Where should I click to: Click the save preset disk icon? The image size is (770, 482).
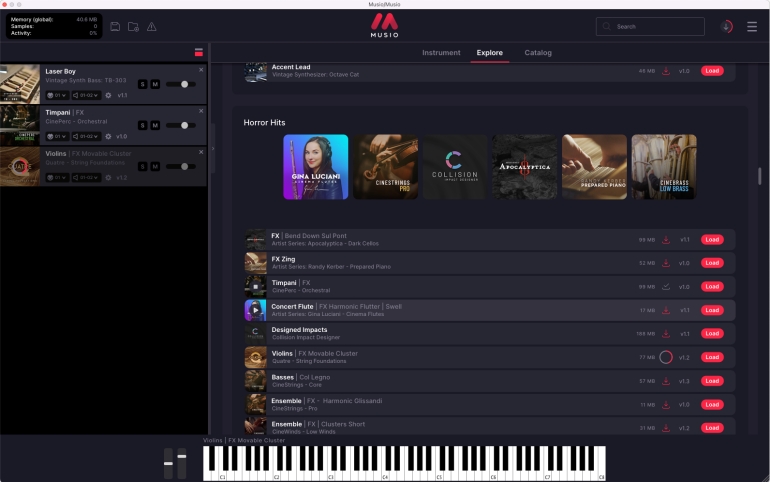(115, 27)
